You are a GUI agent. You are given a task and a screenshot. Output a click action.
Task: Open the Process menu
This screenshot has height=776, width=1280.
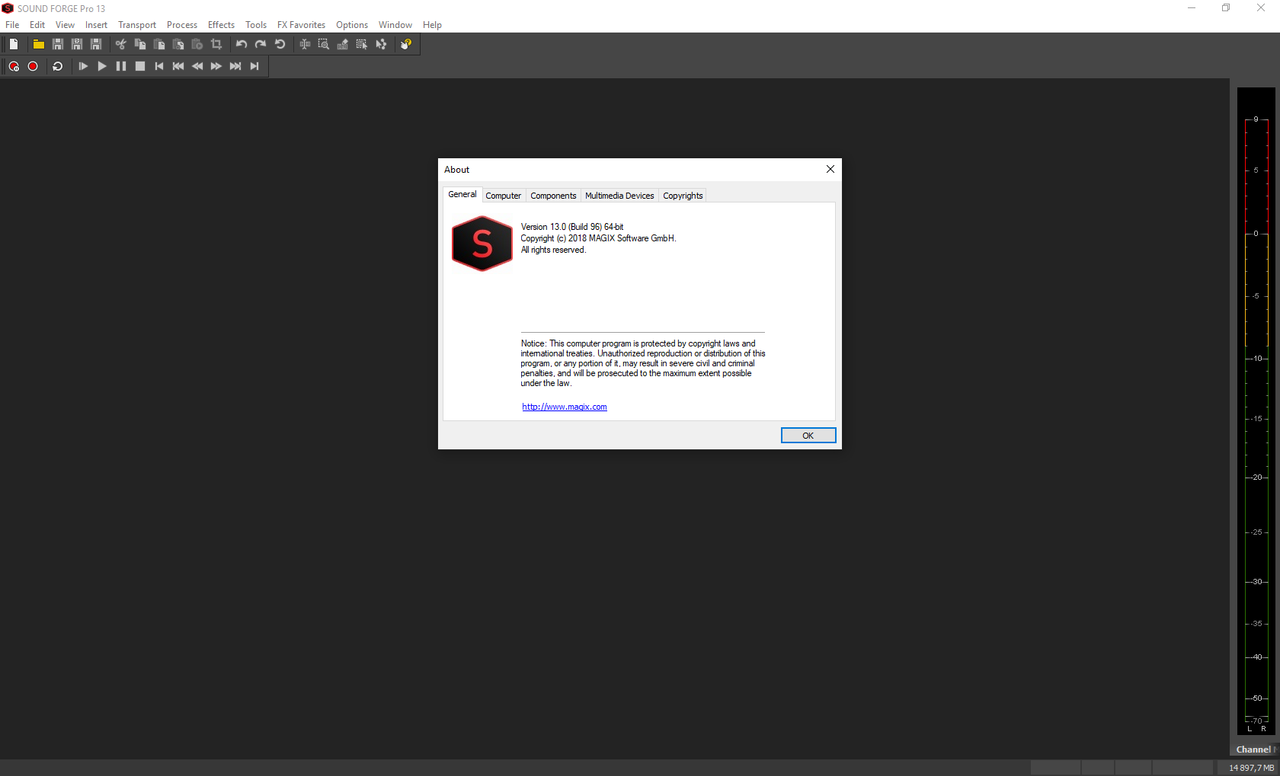point(182,25)
